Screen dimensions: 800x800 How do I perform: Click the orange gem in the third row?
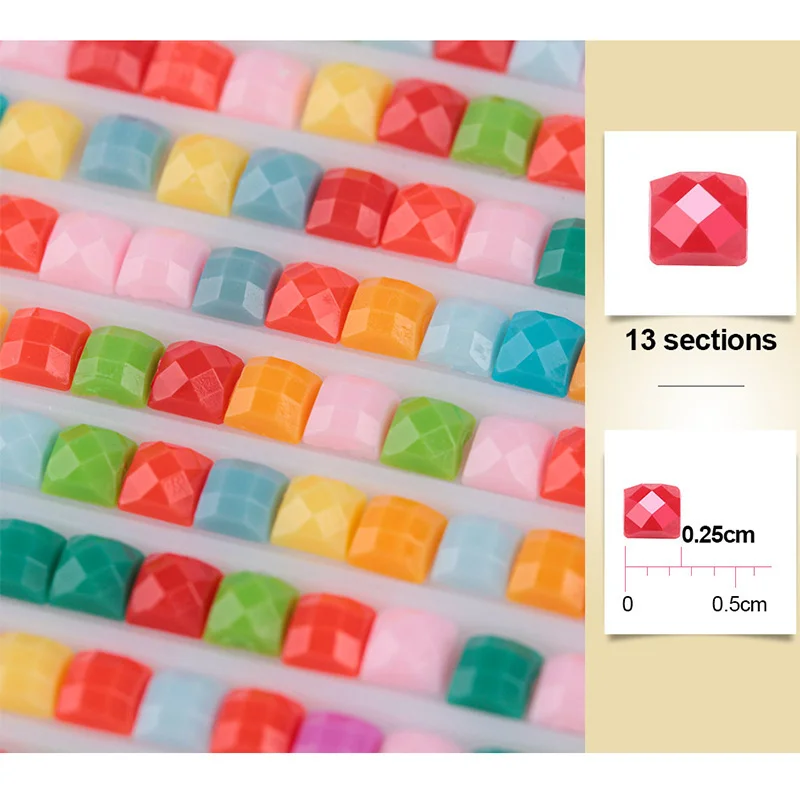388,317
